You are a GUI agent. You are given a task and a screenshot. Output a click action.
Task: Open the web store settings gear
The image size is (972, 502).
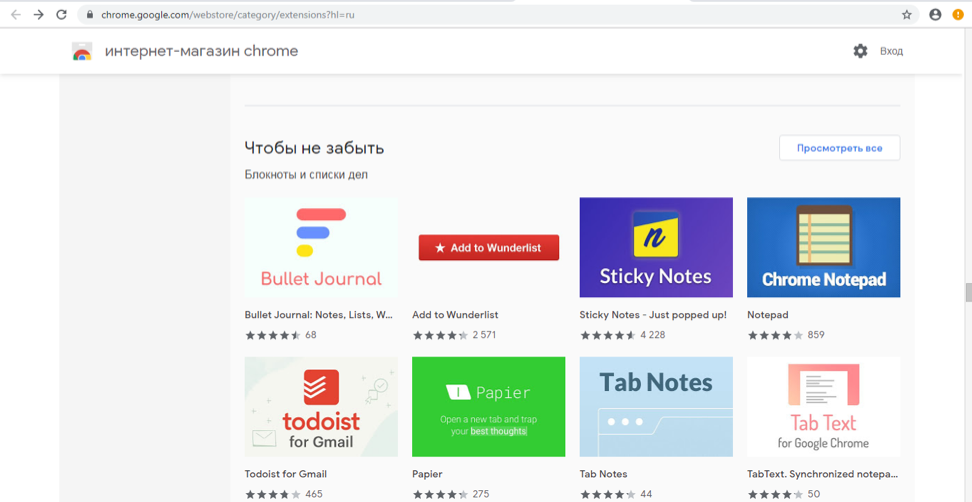tap(860, 51)
